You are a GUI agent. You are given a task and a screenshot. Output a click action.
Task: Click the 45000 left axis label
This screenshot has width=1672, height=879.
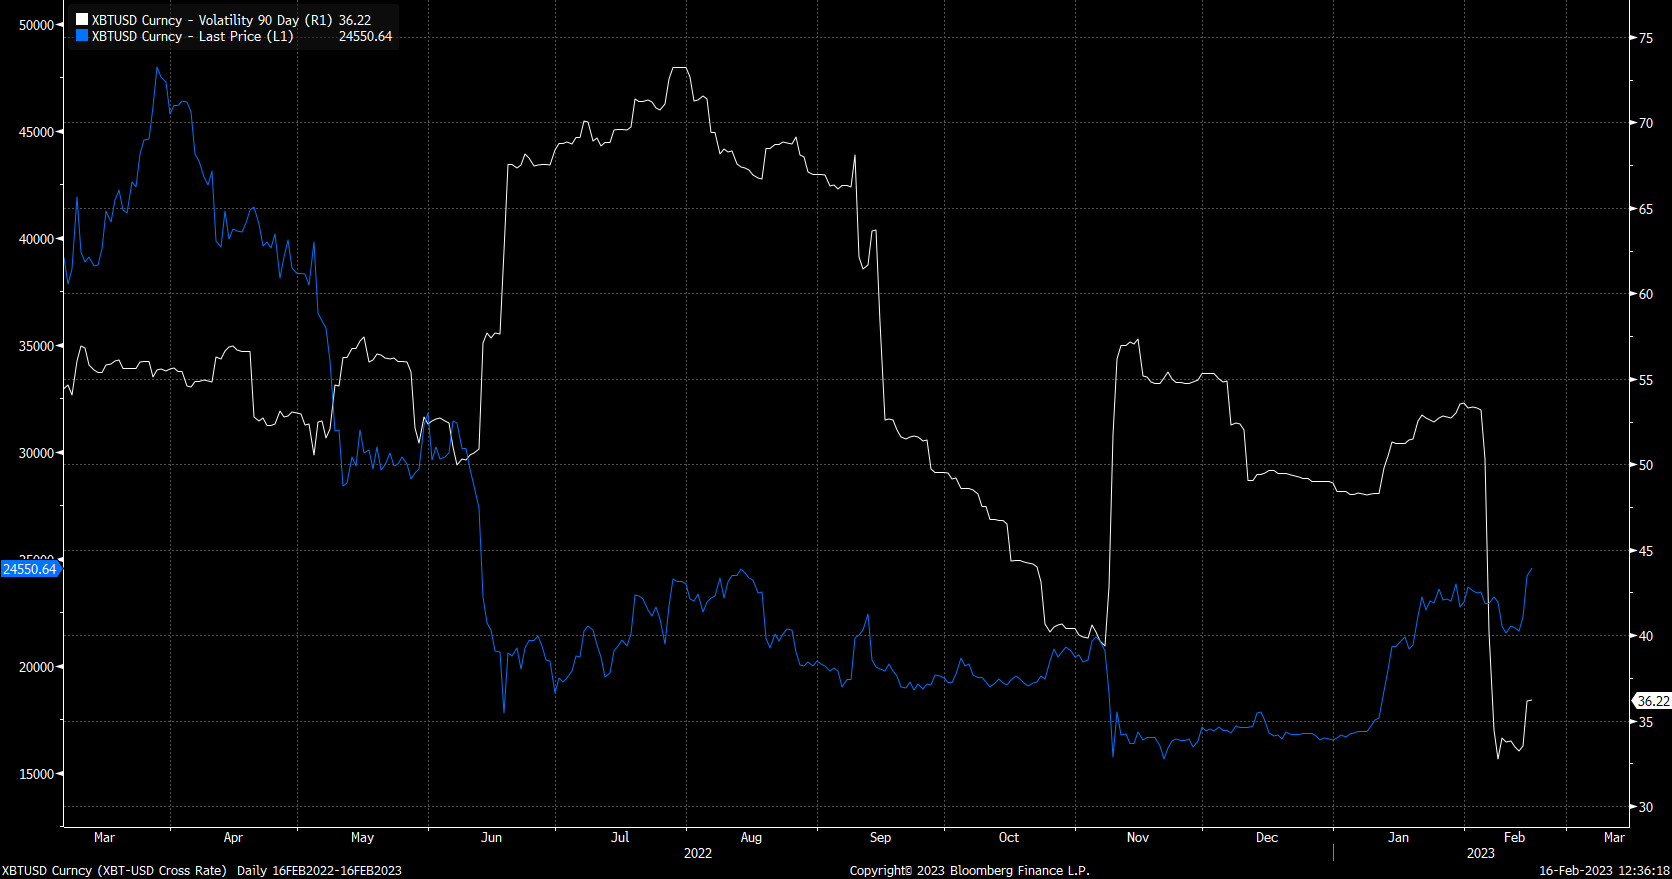(36, 132)
